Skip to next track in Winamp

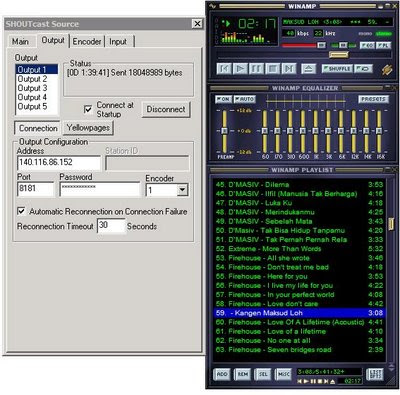(289, 69)
